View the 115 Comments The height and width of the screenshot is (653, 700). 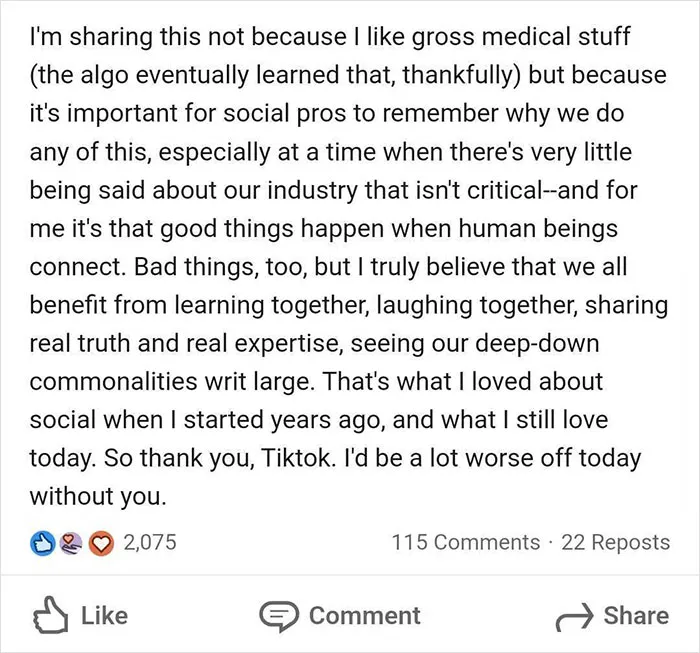466,542
